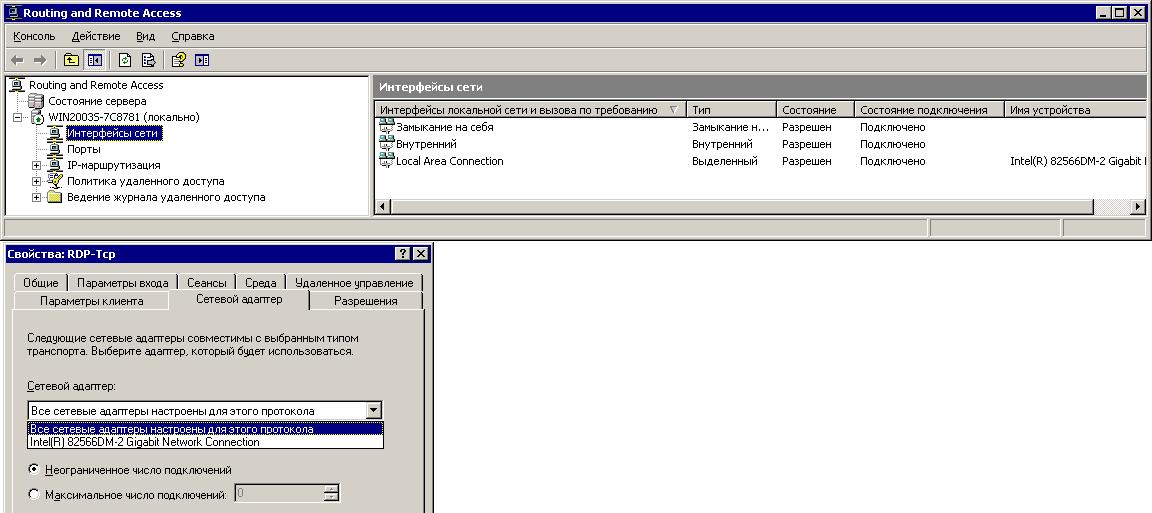The height and width of the screenshot is (513, 1152).
Task: Switch to the Параметры входа tab
Action: tap(123, 282)
